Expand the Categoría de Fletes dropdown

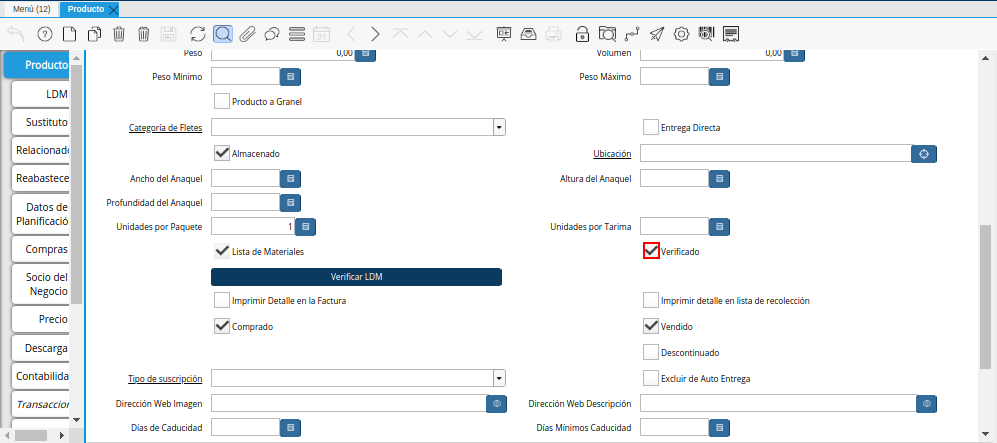(x=498, y=127)
